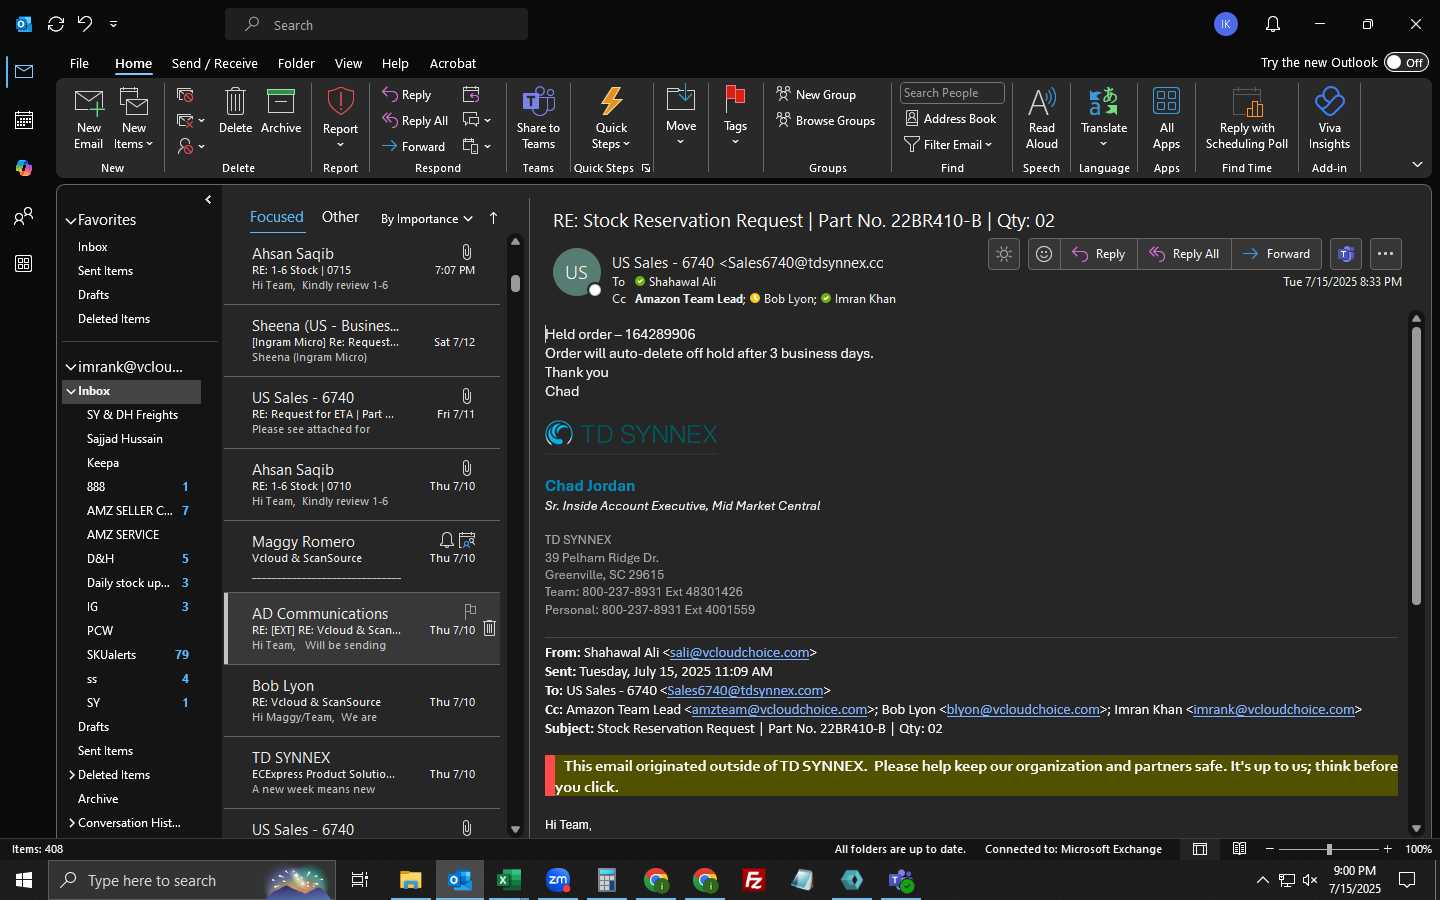Adjust the zoom slider in status bar

coord(1329,849)
